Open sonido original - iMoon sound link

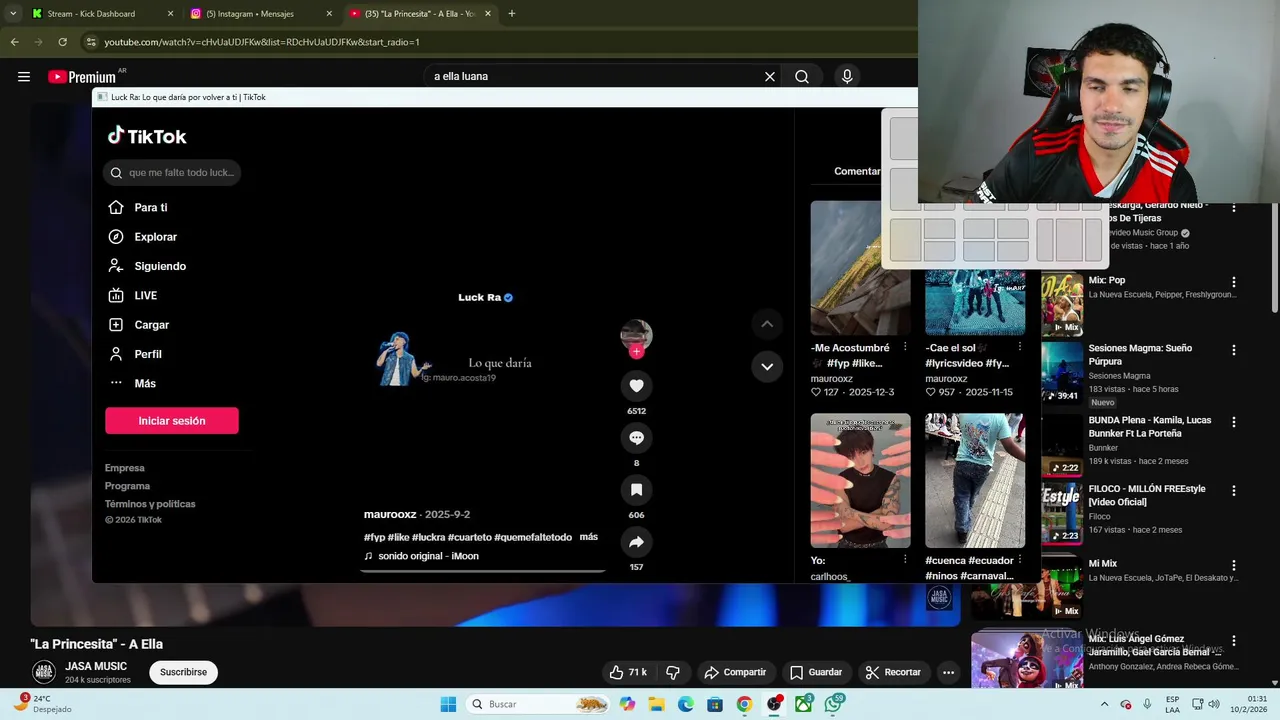point(428,556)
